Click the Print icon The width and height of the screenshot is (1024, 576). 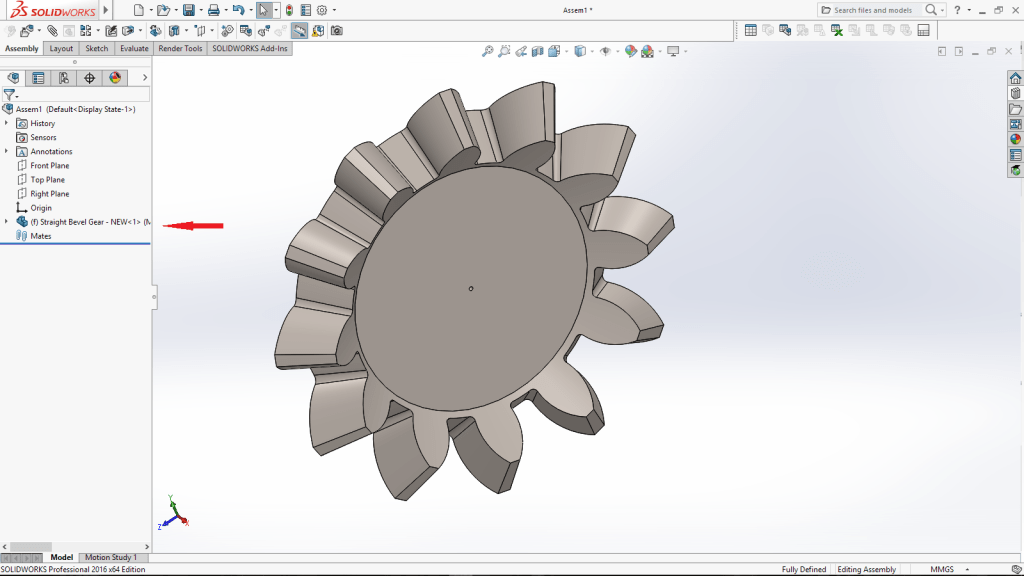coord(213,10)
